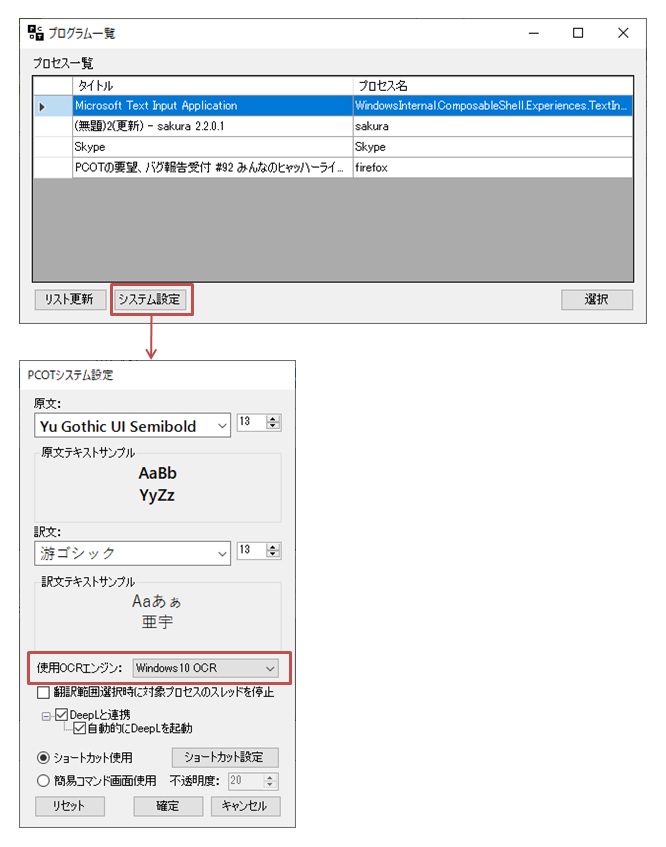Uncheck the DeepLと連携 checkbox
This screenshot has height=847, width=666.
point(62,715)
